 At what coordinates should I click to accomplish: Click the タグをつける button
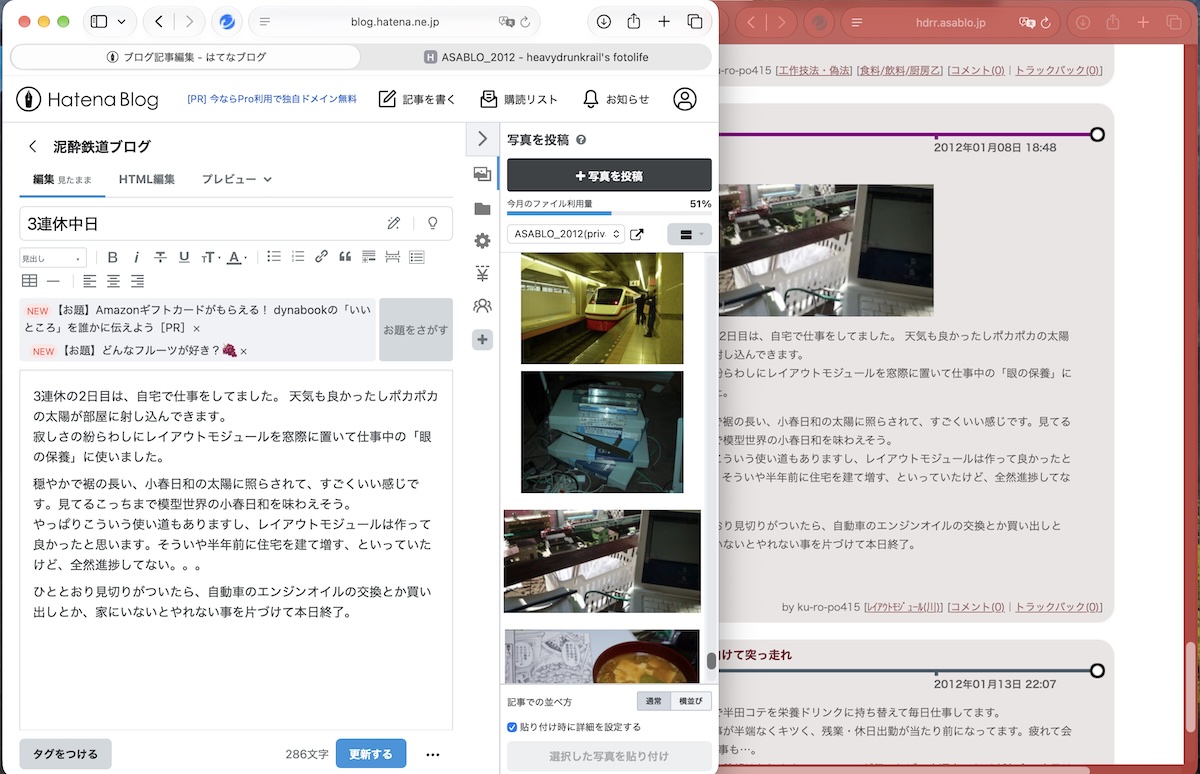[x=65, y=754]
